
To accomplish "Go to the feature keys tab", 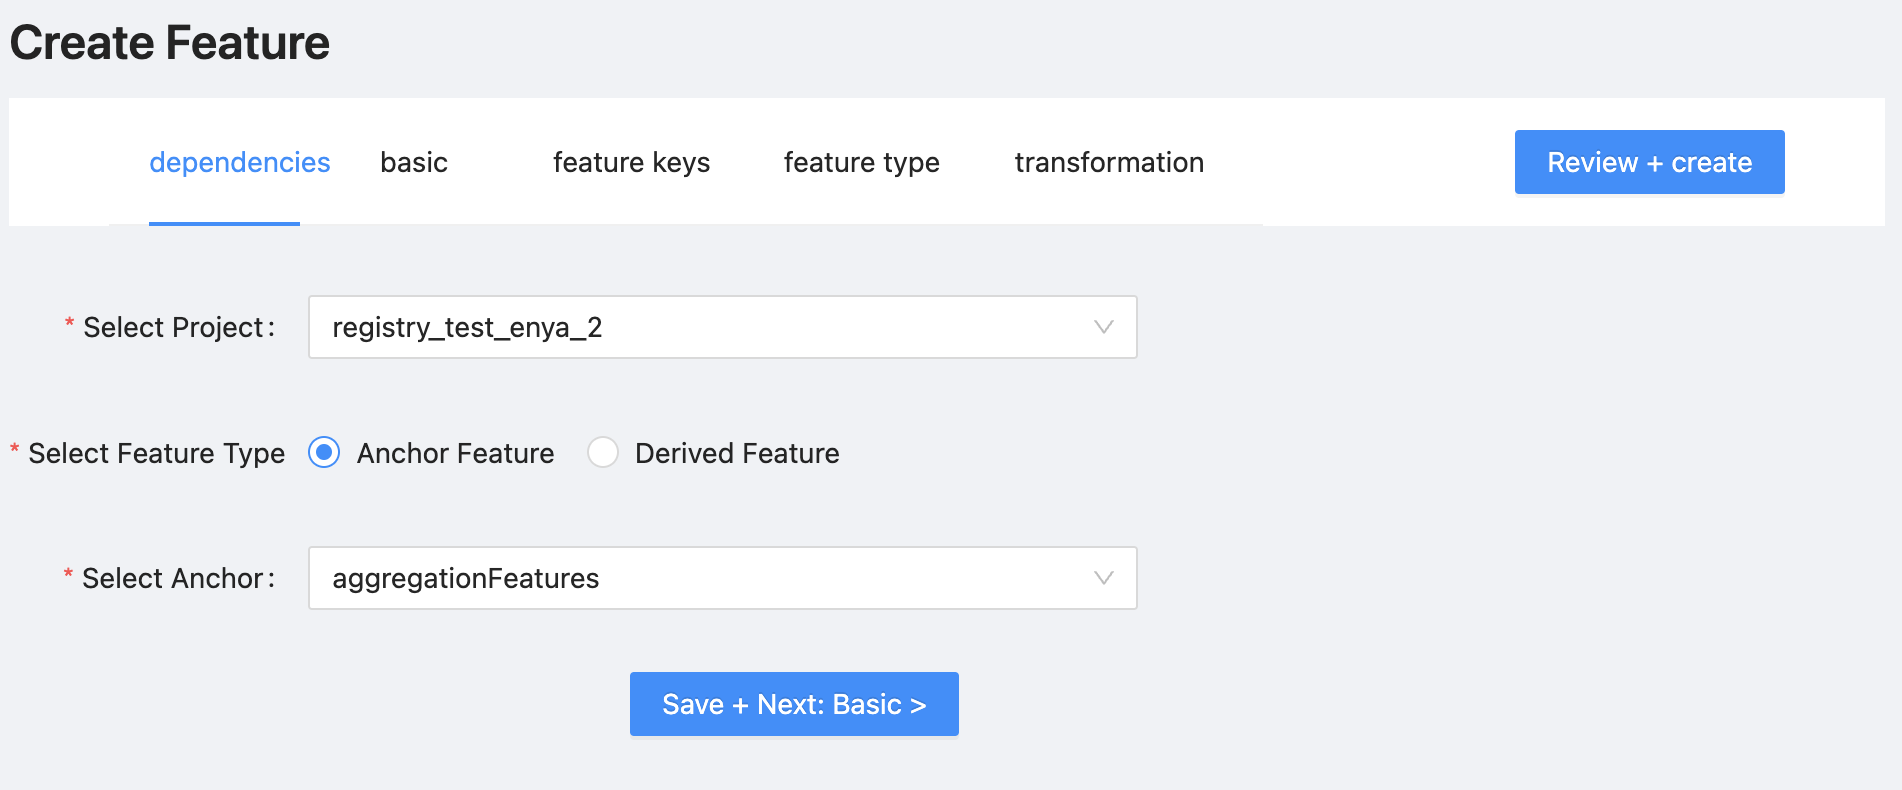I will [x=631, y=163].
